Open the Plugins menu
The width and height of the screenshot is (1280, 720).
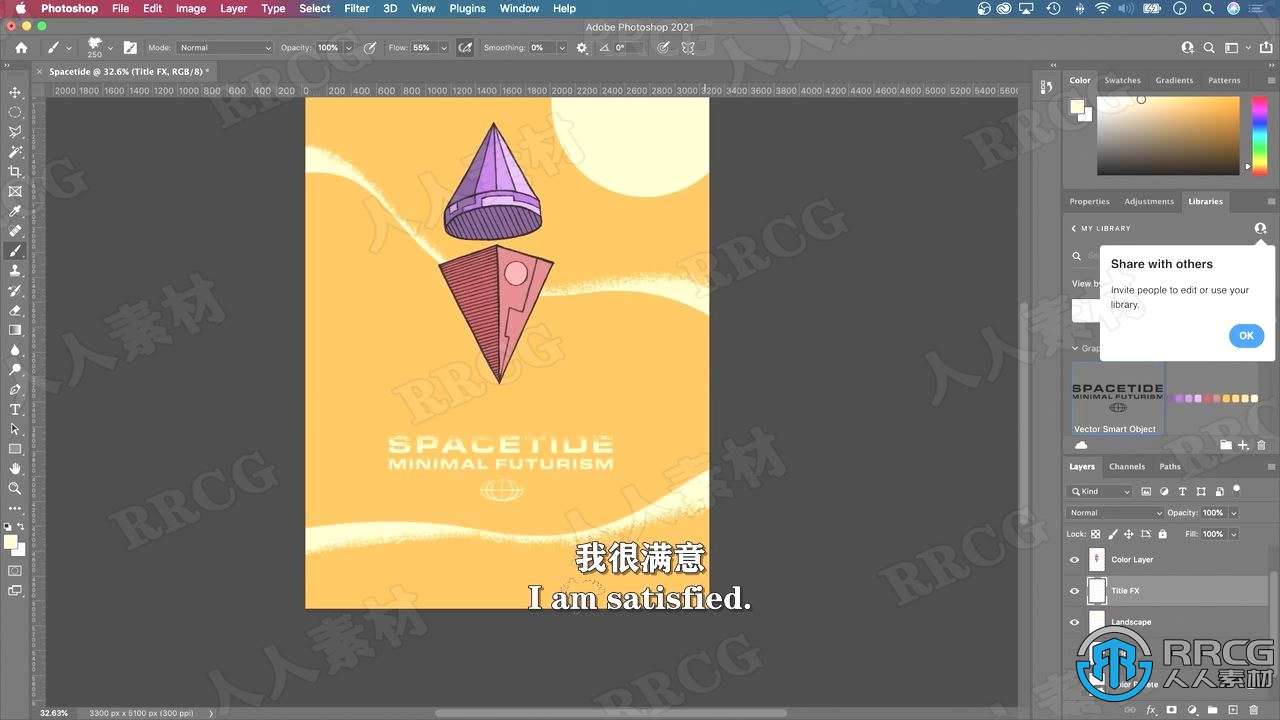click(x=467, y=8)
